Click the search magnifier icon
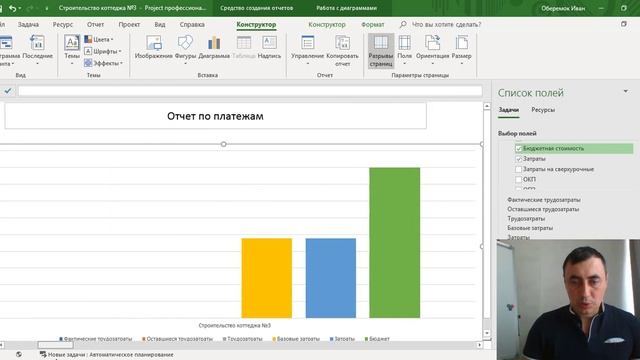This screenshot has width=640, height=360. coord(403,24)
